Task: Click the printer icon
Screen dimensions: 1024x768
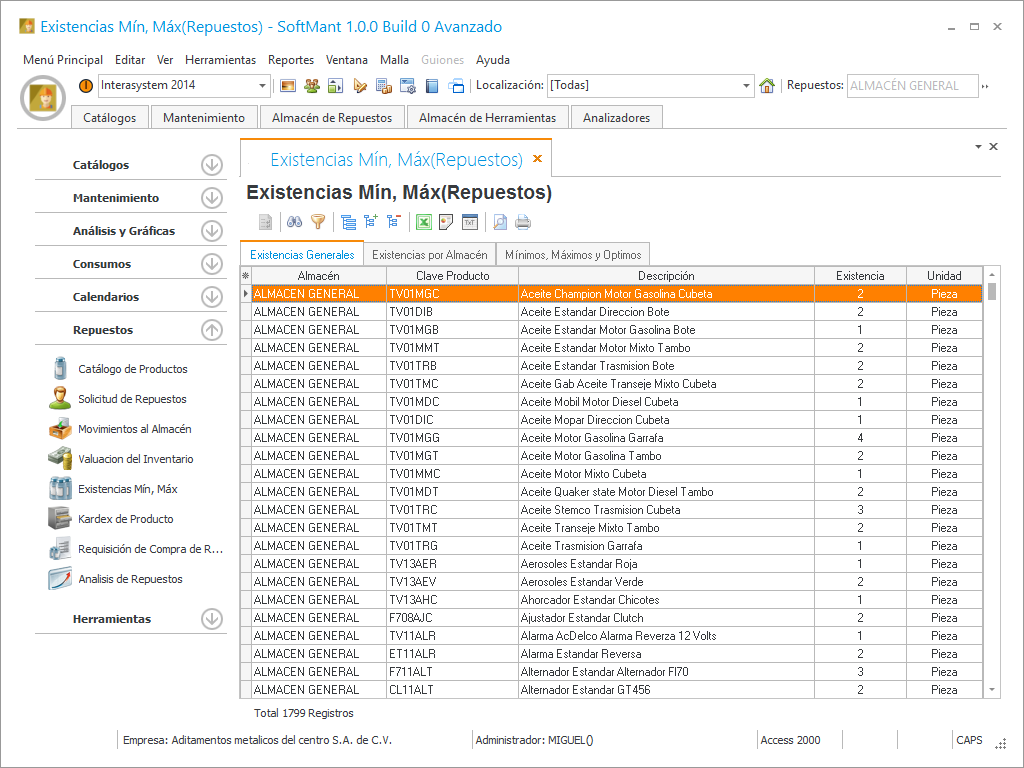Action: 523,222
